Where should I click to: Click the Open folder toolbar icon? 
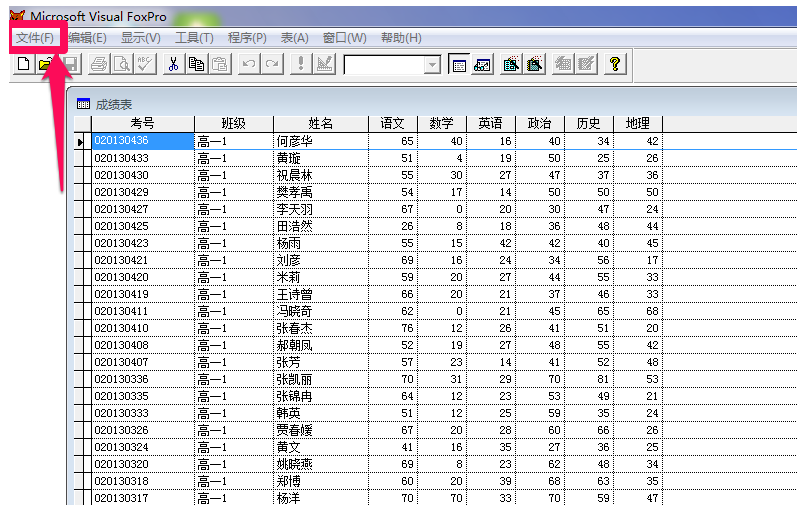[45, 64]
